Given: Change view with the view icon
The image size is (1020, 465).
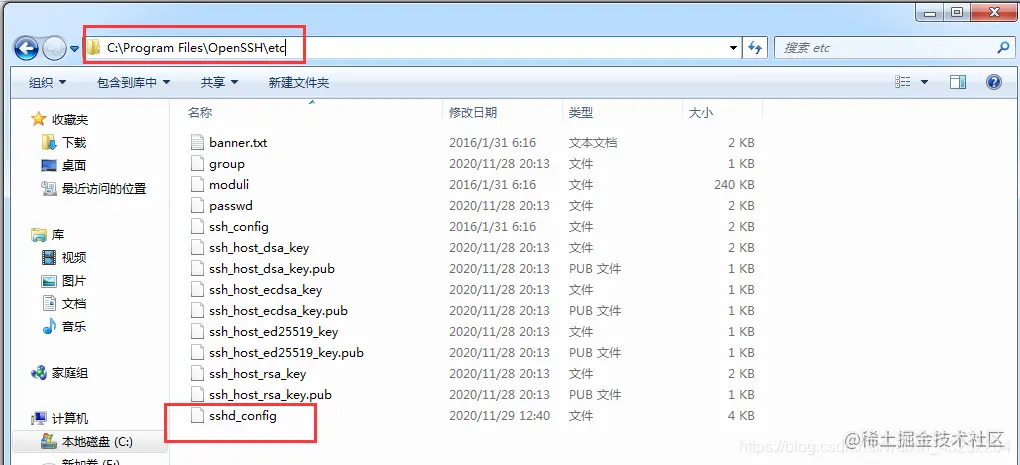Looking at the screenshot, I should click(x=902, y=82).
